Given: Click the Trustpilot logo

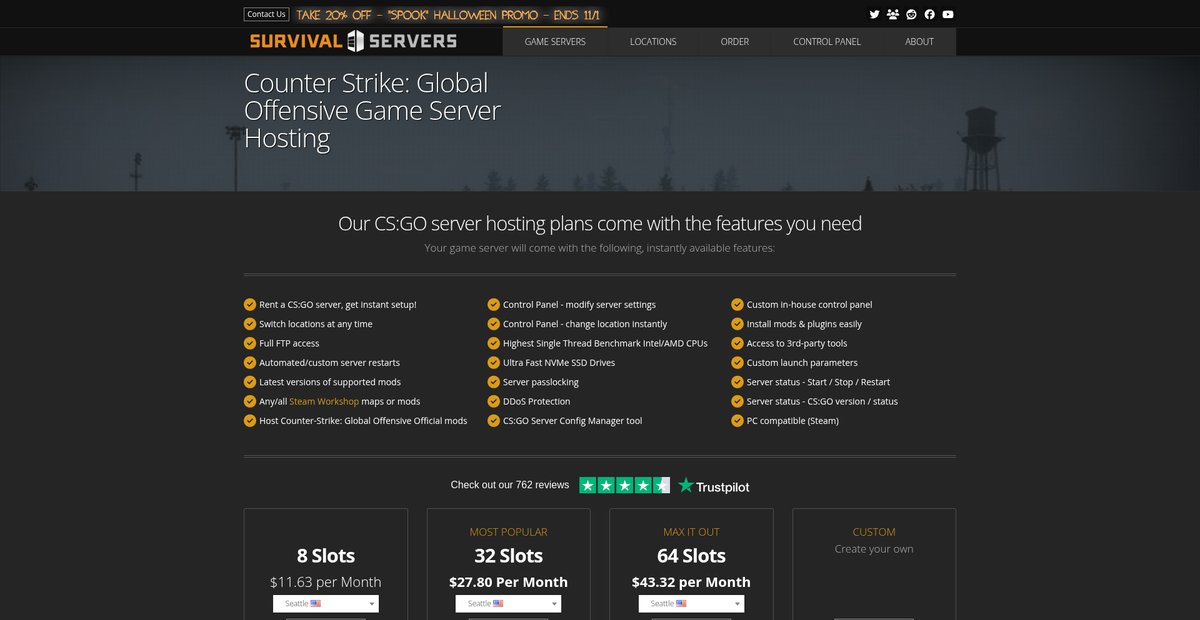Looking at the screenshot, I should pos(714,486).
